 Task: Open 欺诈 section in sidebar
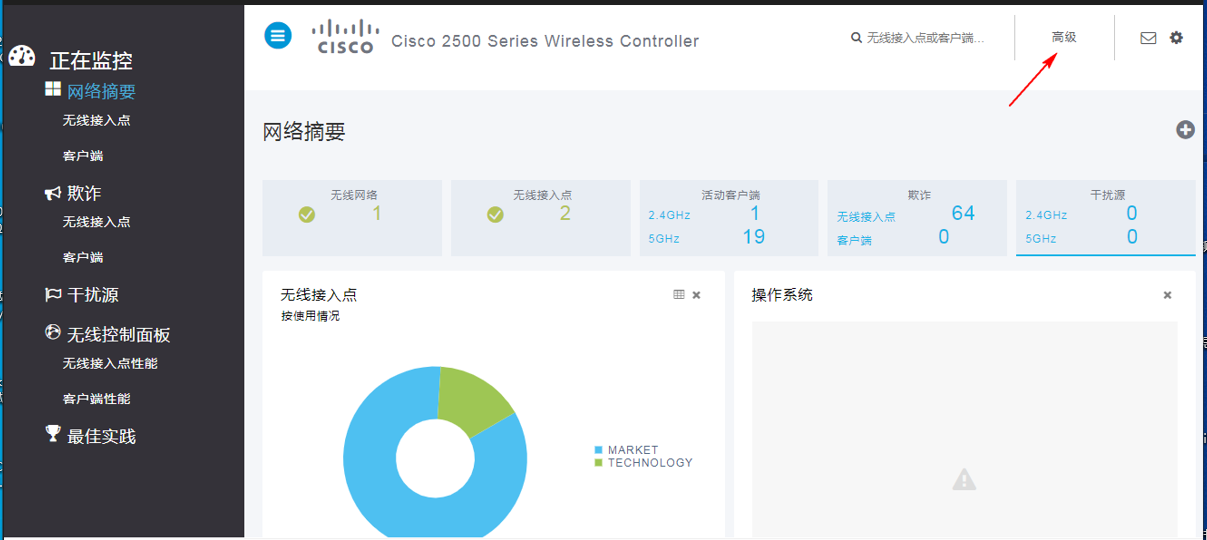point(84,193)
